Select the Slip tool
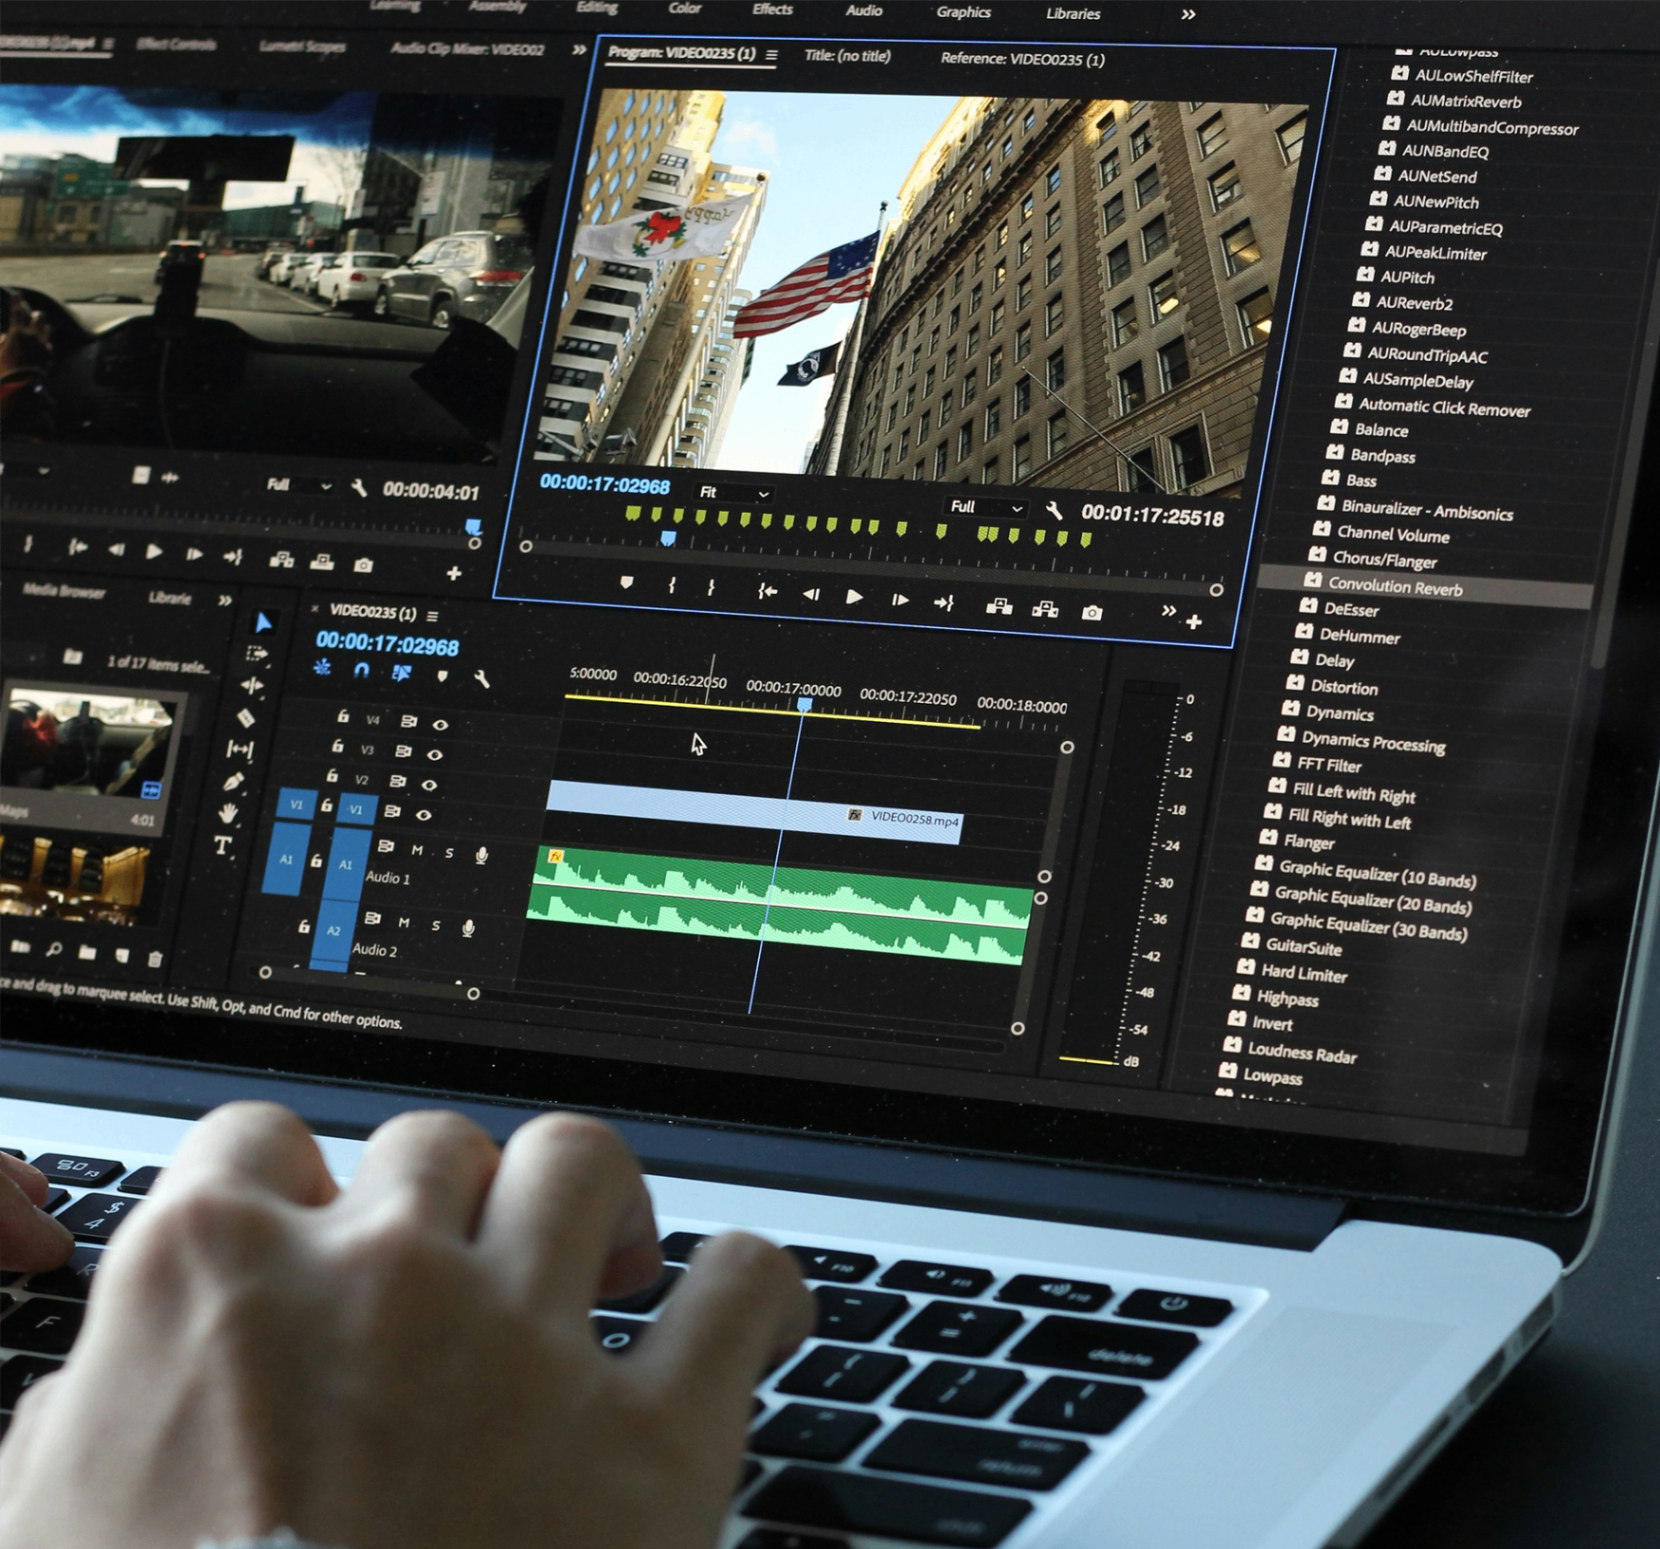 pyautogui.click(x=240, y=748)
